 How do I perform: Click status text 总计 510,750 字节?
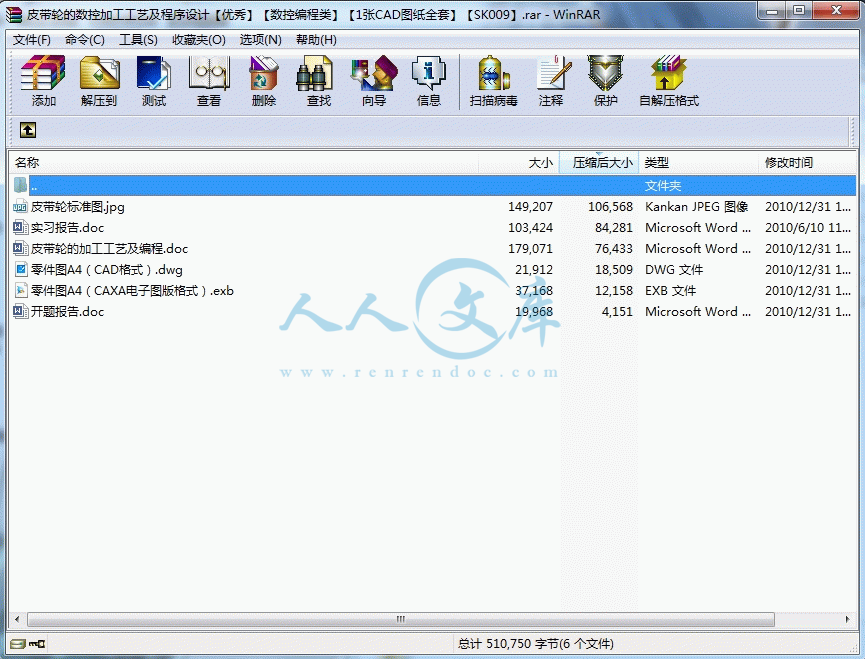535,644
